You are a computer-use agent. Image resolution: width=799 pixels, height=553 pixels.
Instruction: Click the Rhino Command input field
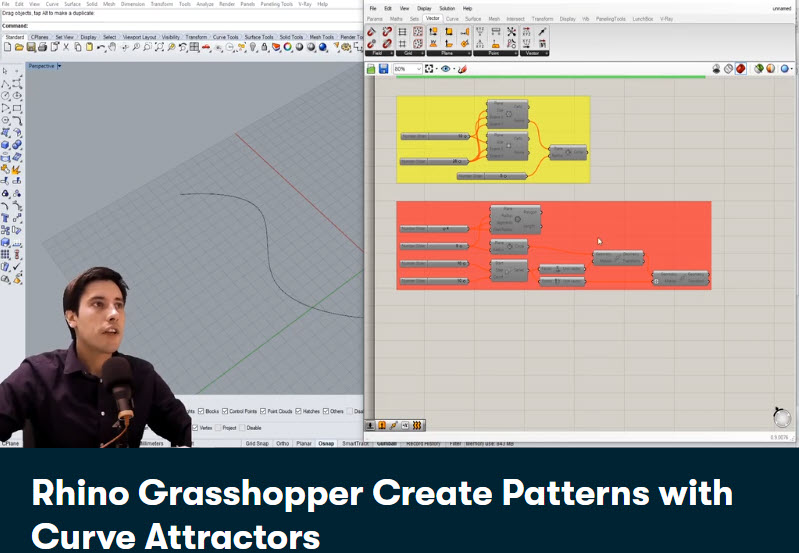click(195, 25)
